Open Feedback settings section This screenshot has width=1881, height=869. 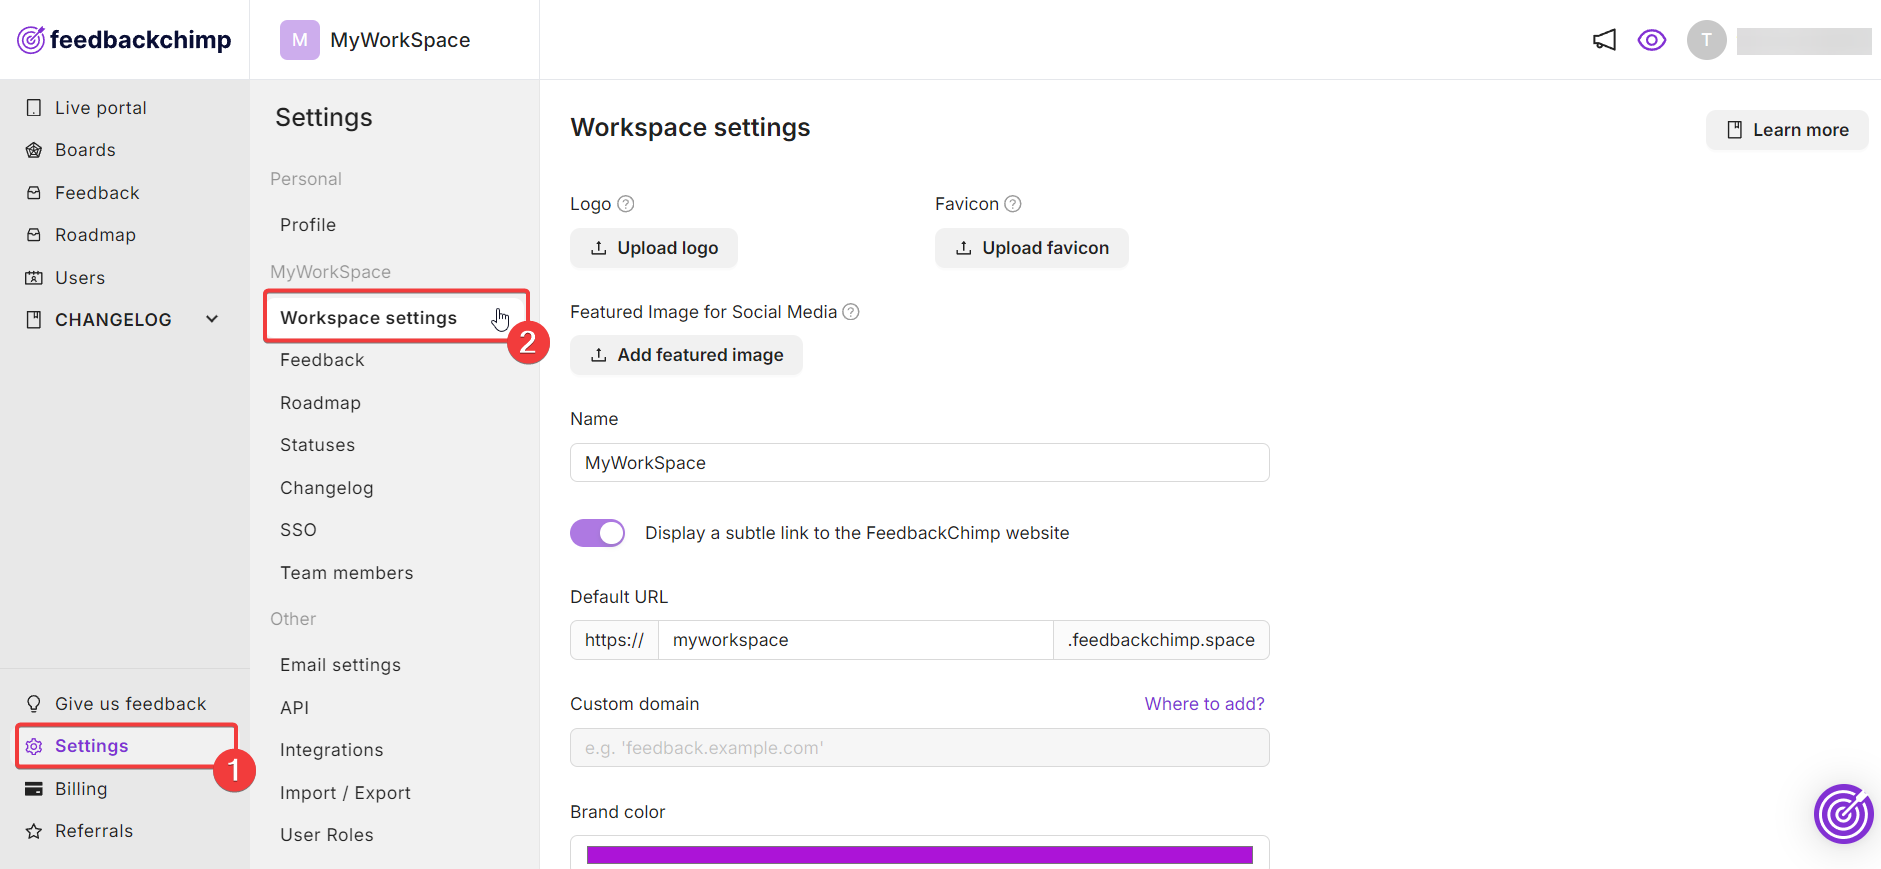pos(322,360)
